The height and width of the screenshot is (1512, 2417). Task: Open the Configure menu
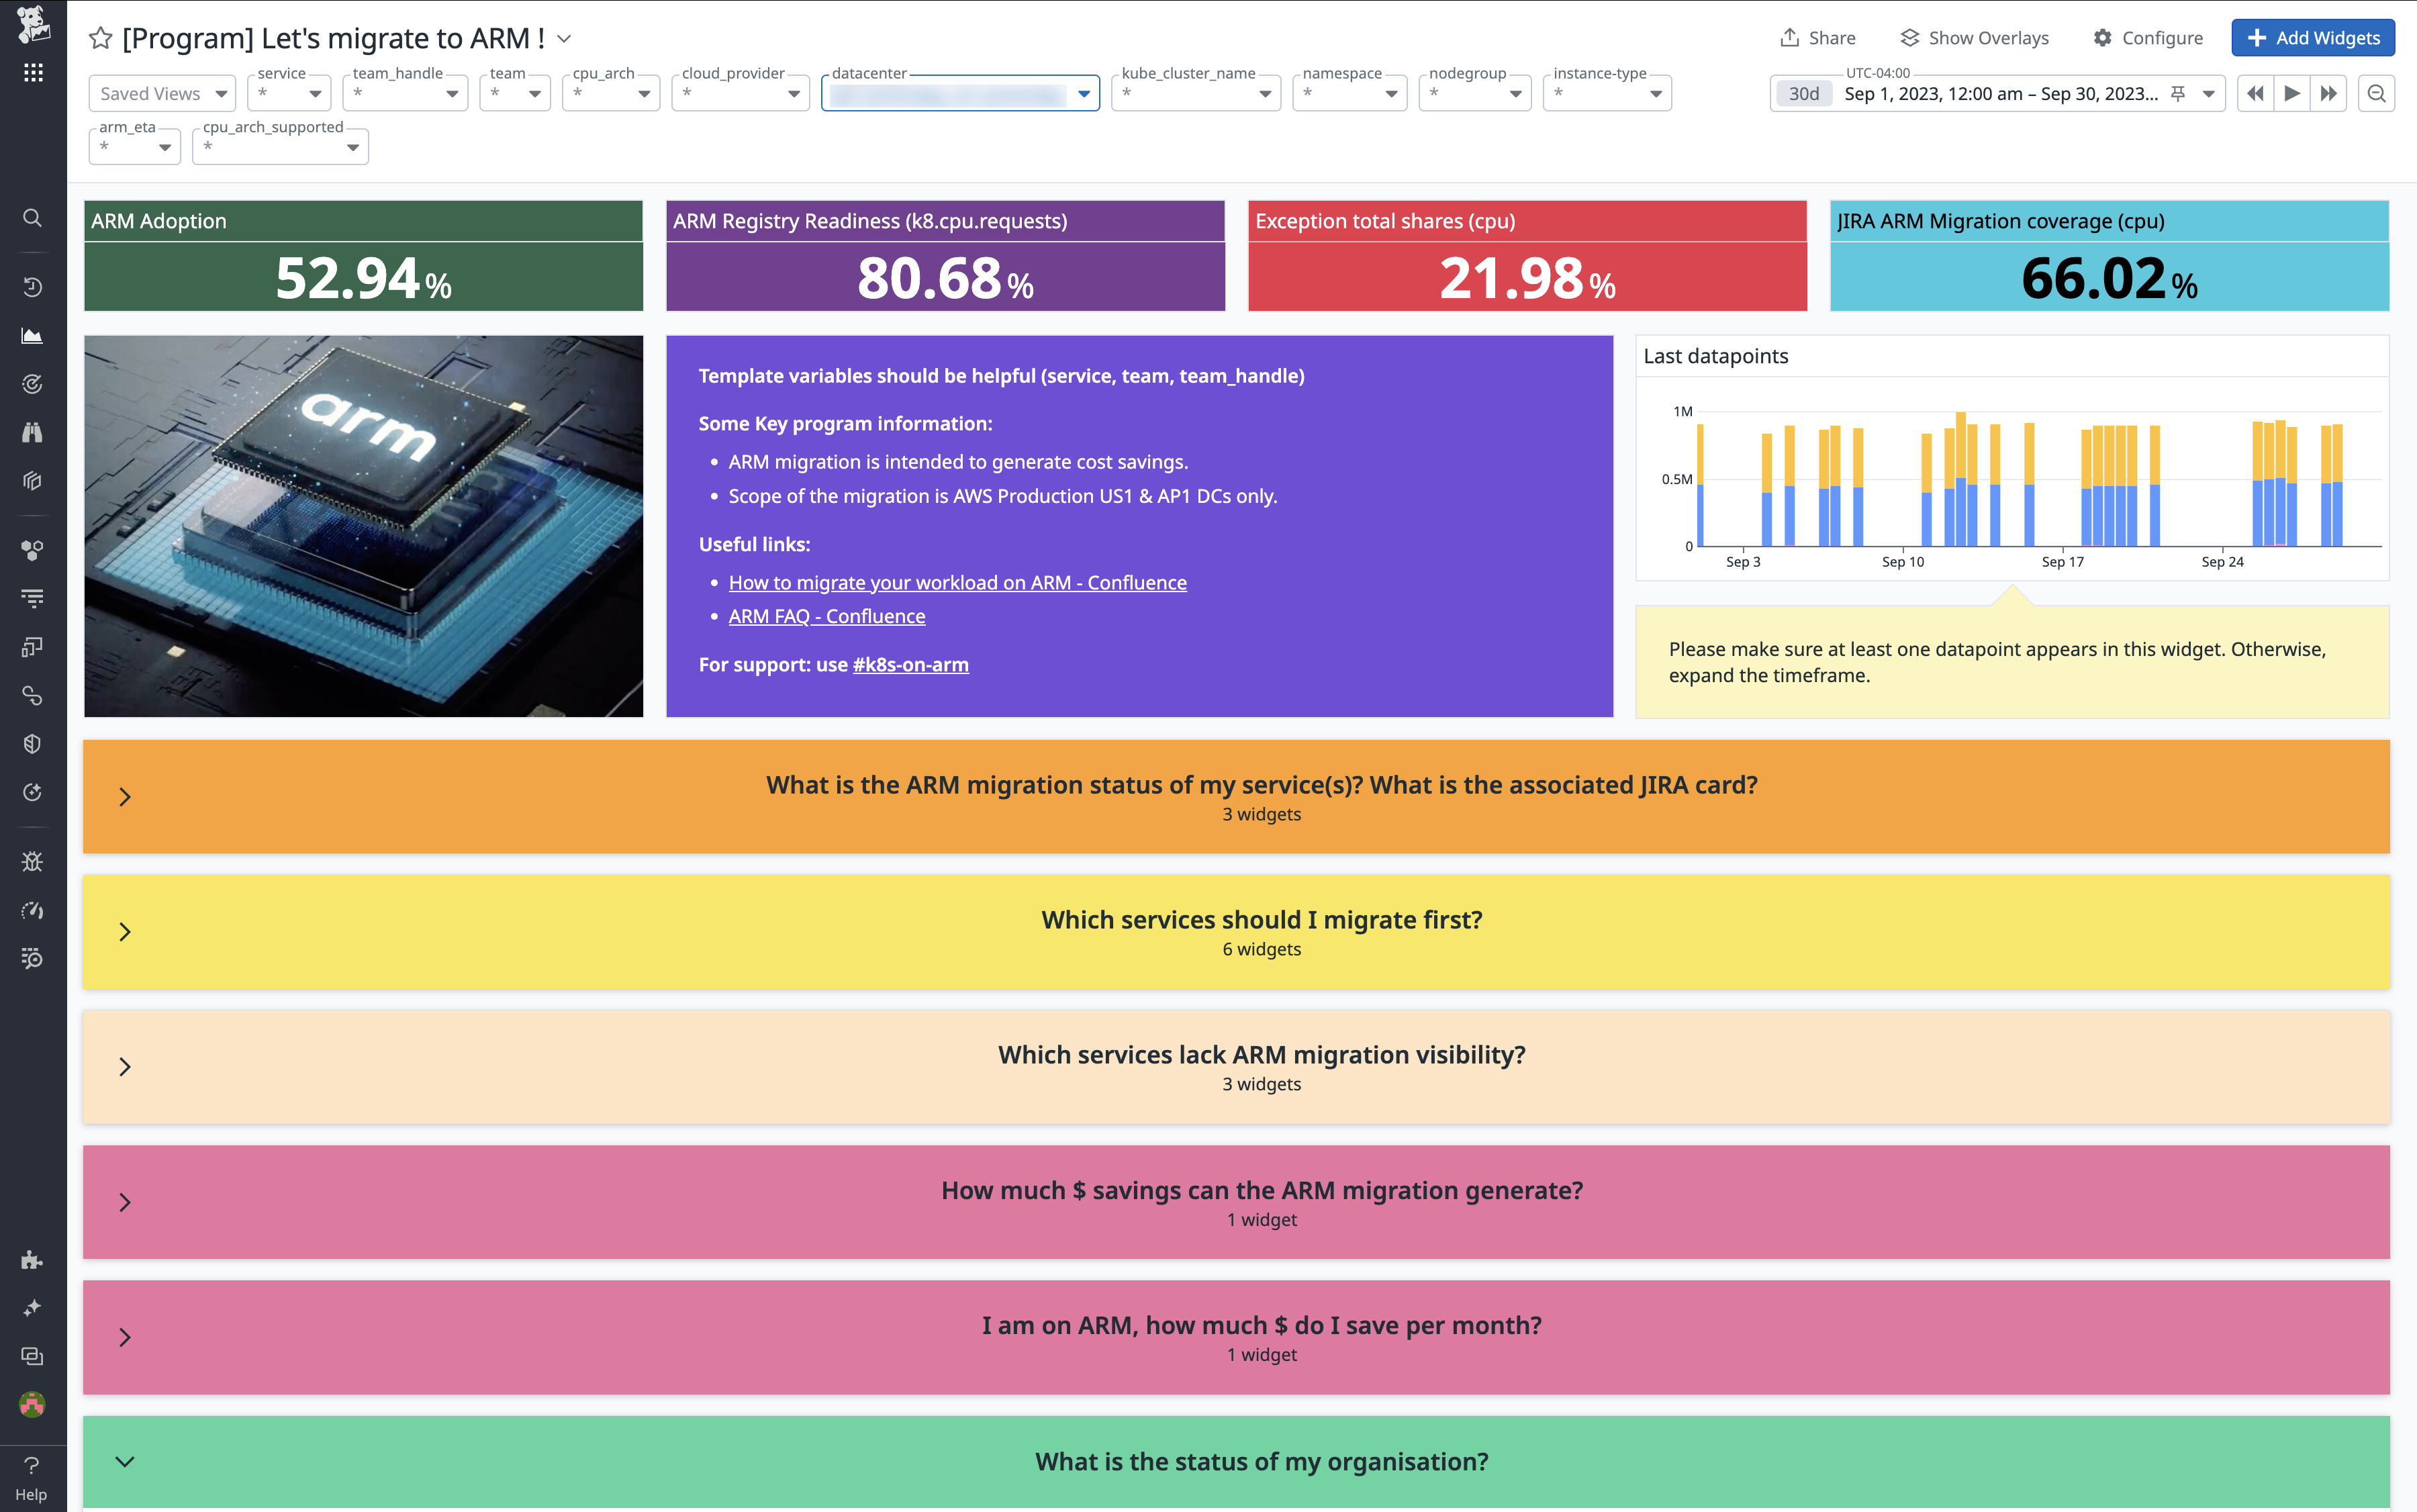[x=2150, y=37]
